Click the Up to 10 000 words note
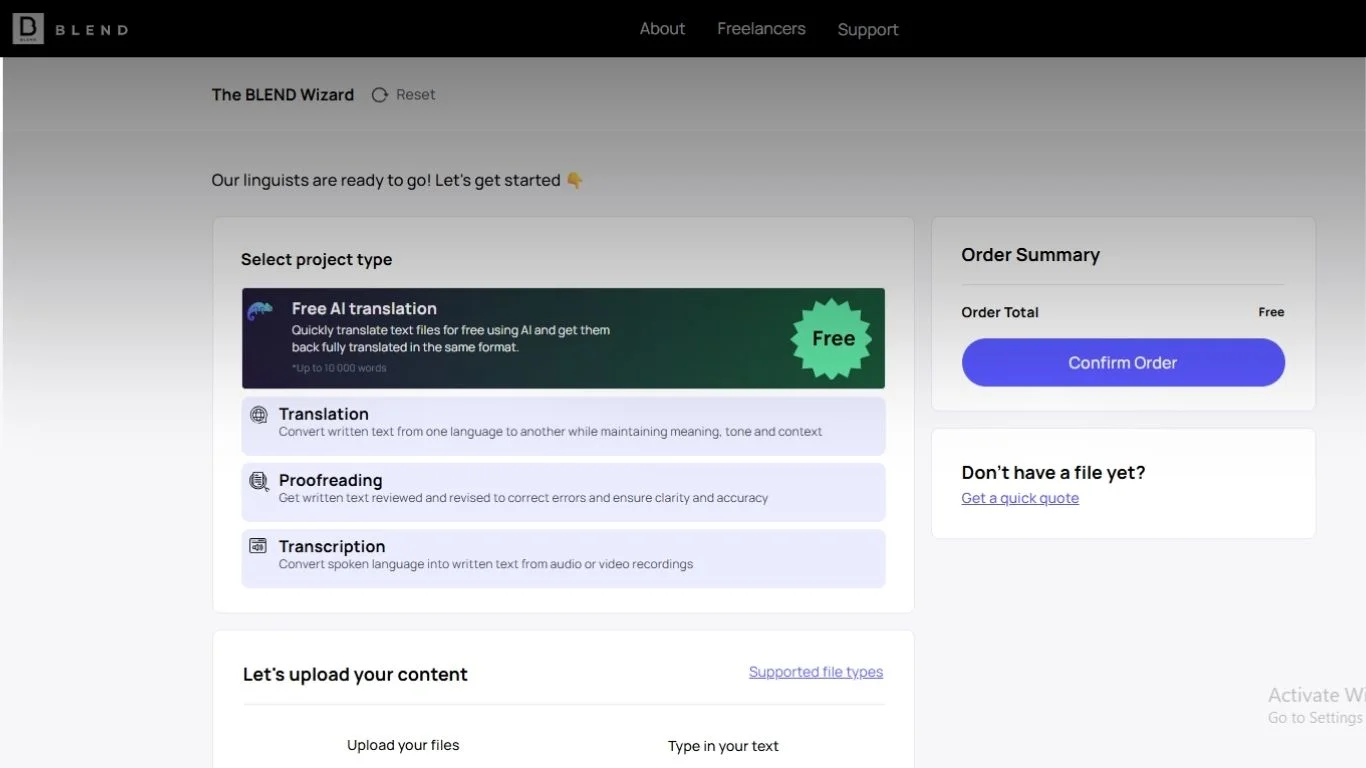This screenshot has height=768, width=1366. [x=339, y=368]
